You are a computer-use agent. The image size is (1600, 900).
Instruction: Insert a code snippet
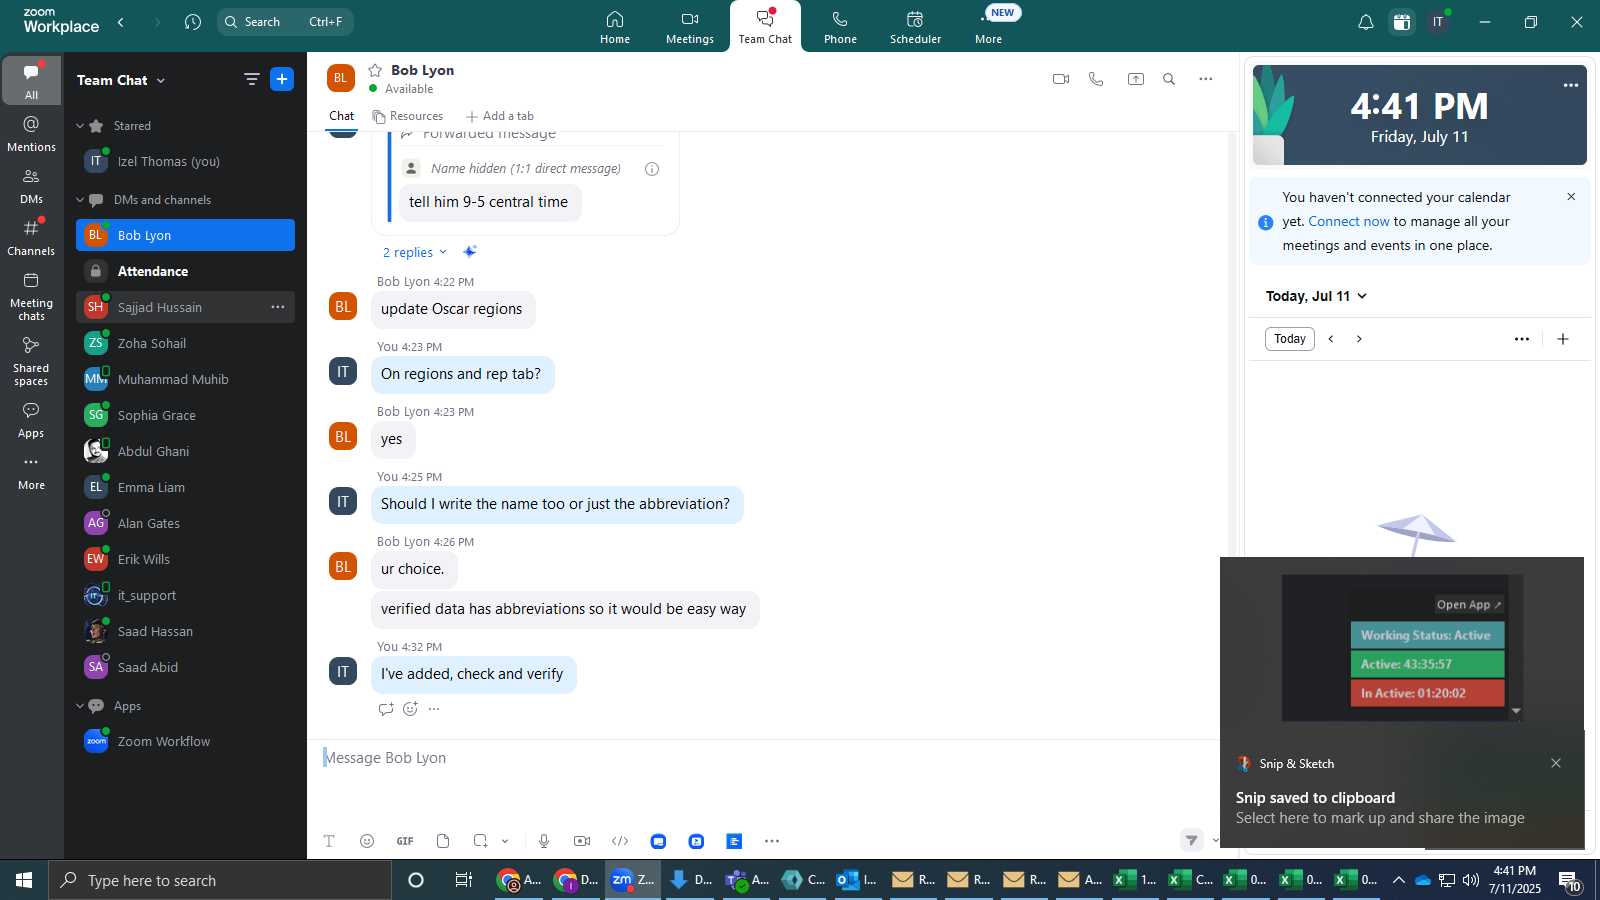(620, 841)
